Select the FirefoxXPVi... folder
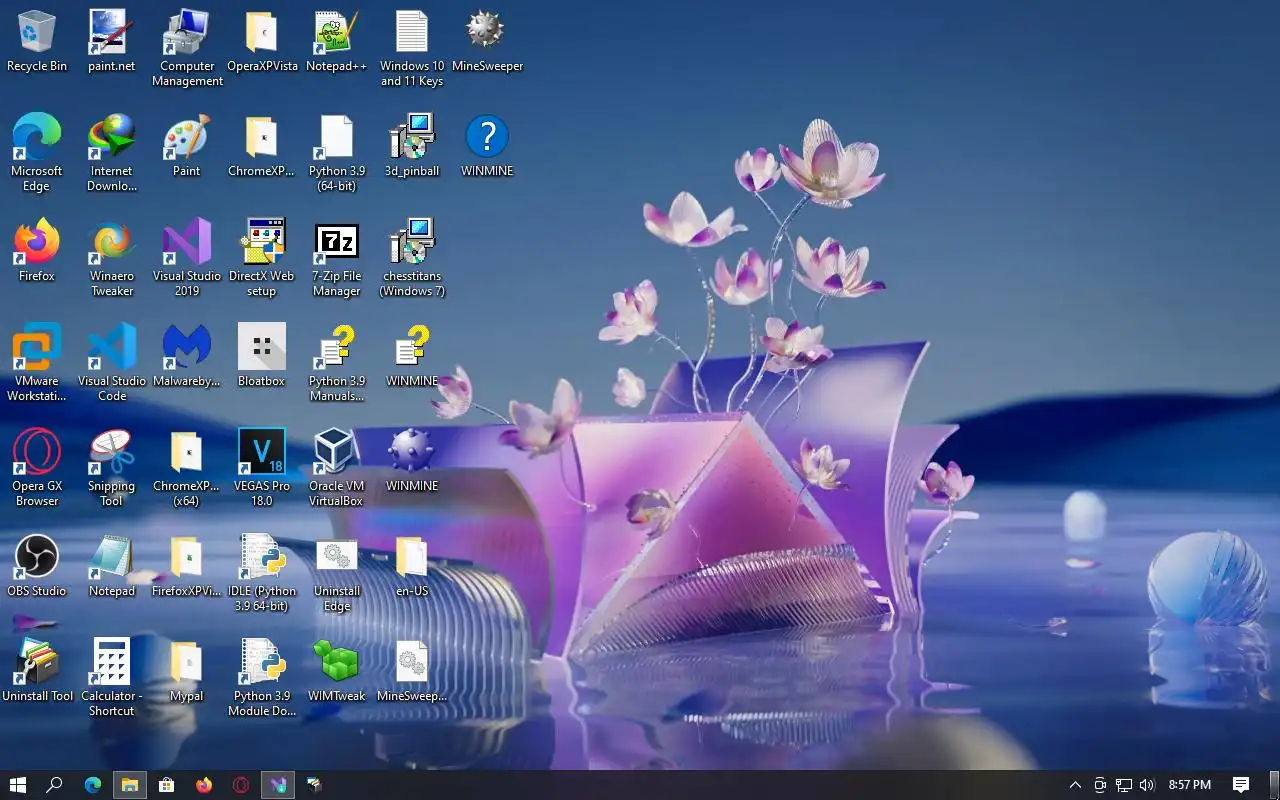This screenshot has height=800, width=1280. [187, 566]
